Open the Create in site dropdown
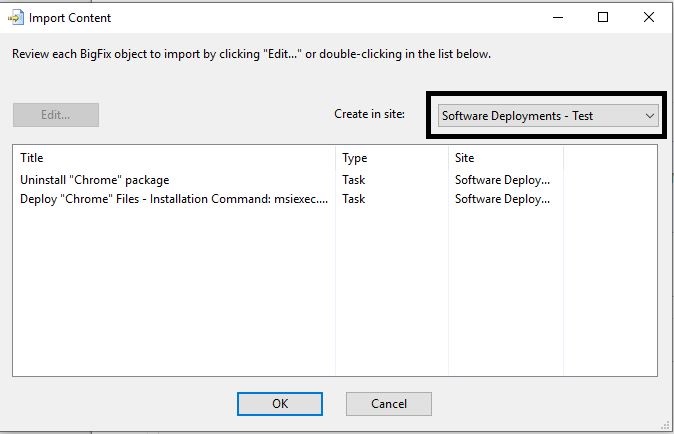 (548, 116)
